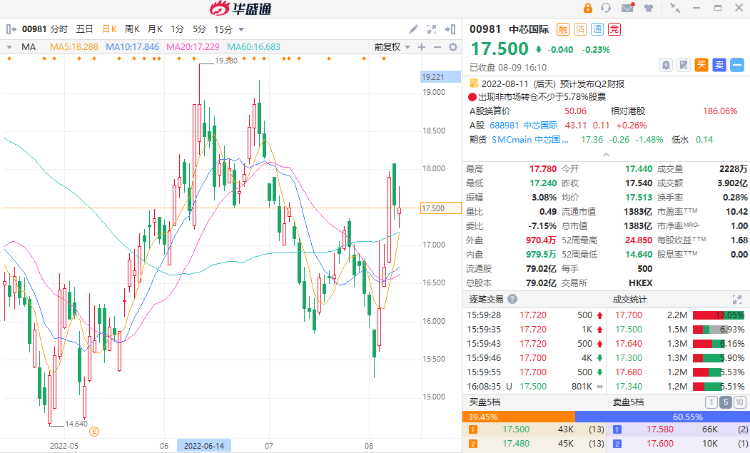Select ask level 1 price 17.580
The height and width of the screenshot is (453, 750).
tap(660, 430)
